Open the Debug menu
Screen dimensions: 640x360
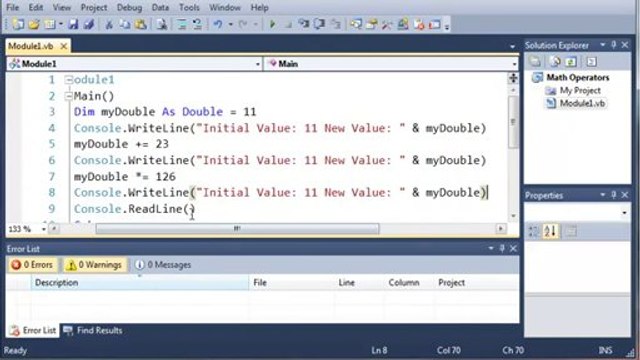[129, 7]
